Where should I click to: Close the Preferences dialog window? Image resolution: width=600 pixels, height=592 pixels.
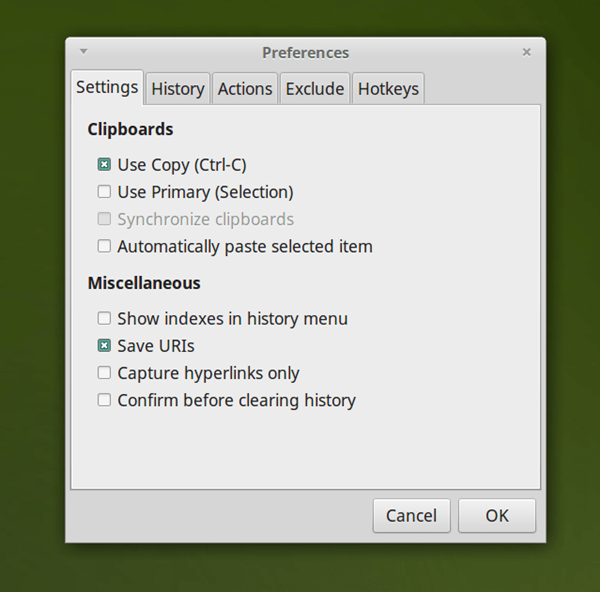point(526,52)
